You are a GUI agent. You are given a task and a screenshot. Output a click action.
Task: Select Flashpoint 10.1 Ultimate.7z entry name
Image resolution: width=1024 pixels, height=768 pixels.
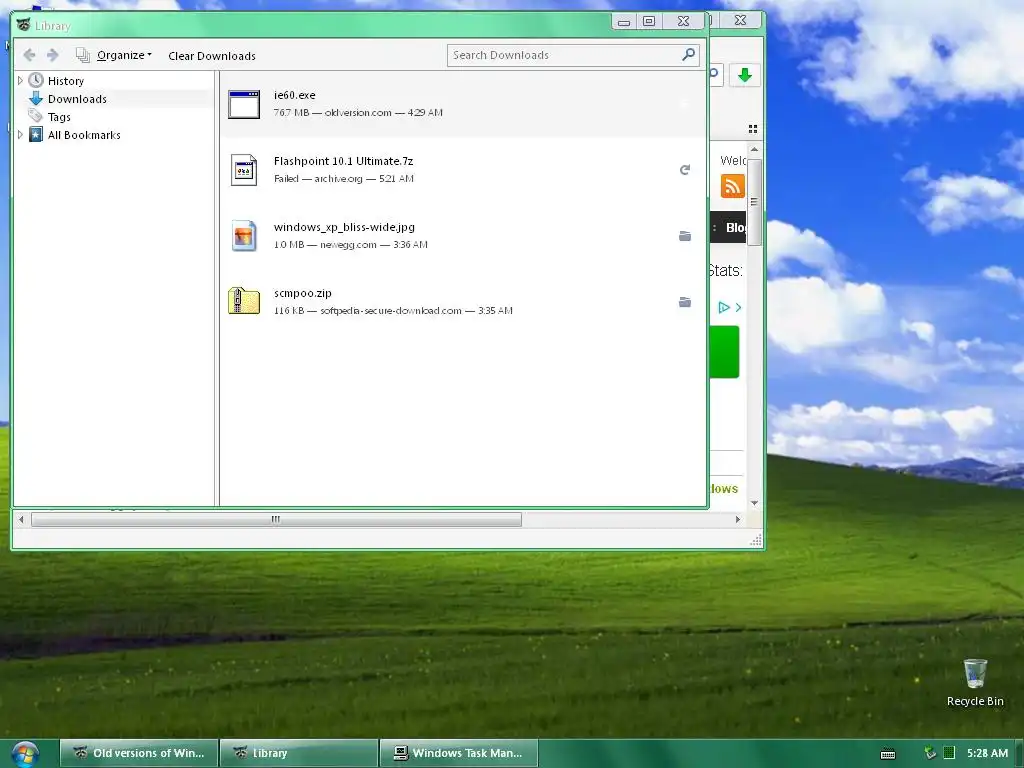tap(344, 161)
